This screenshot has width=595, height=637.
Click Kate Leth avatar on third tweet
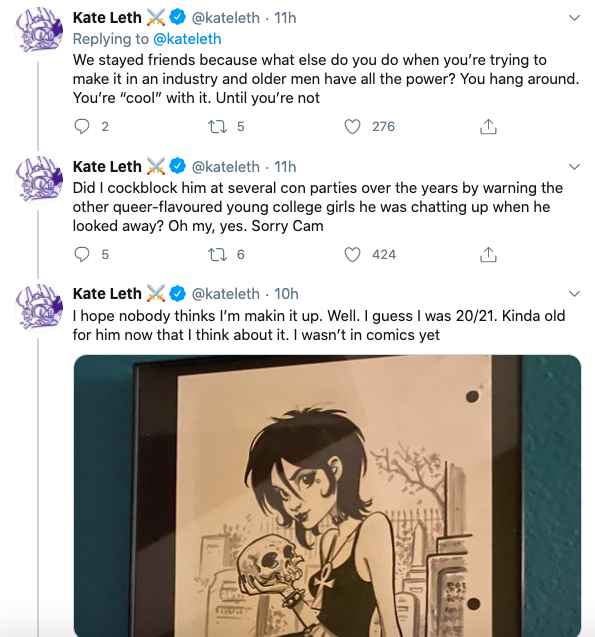pyautogui.click(x=39, y=308)
